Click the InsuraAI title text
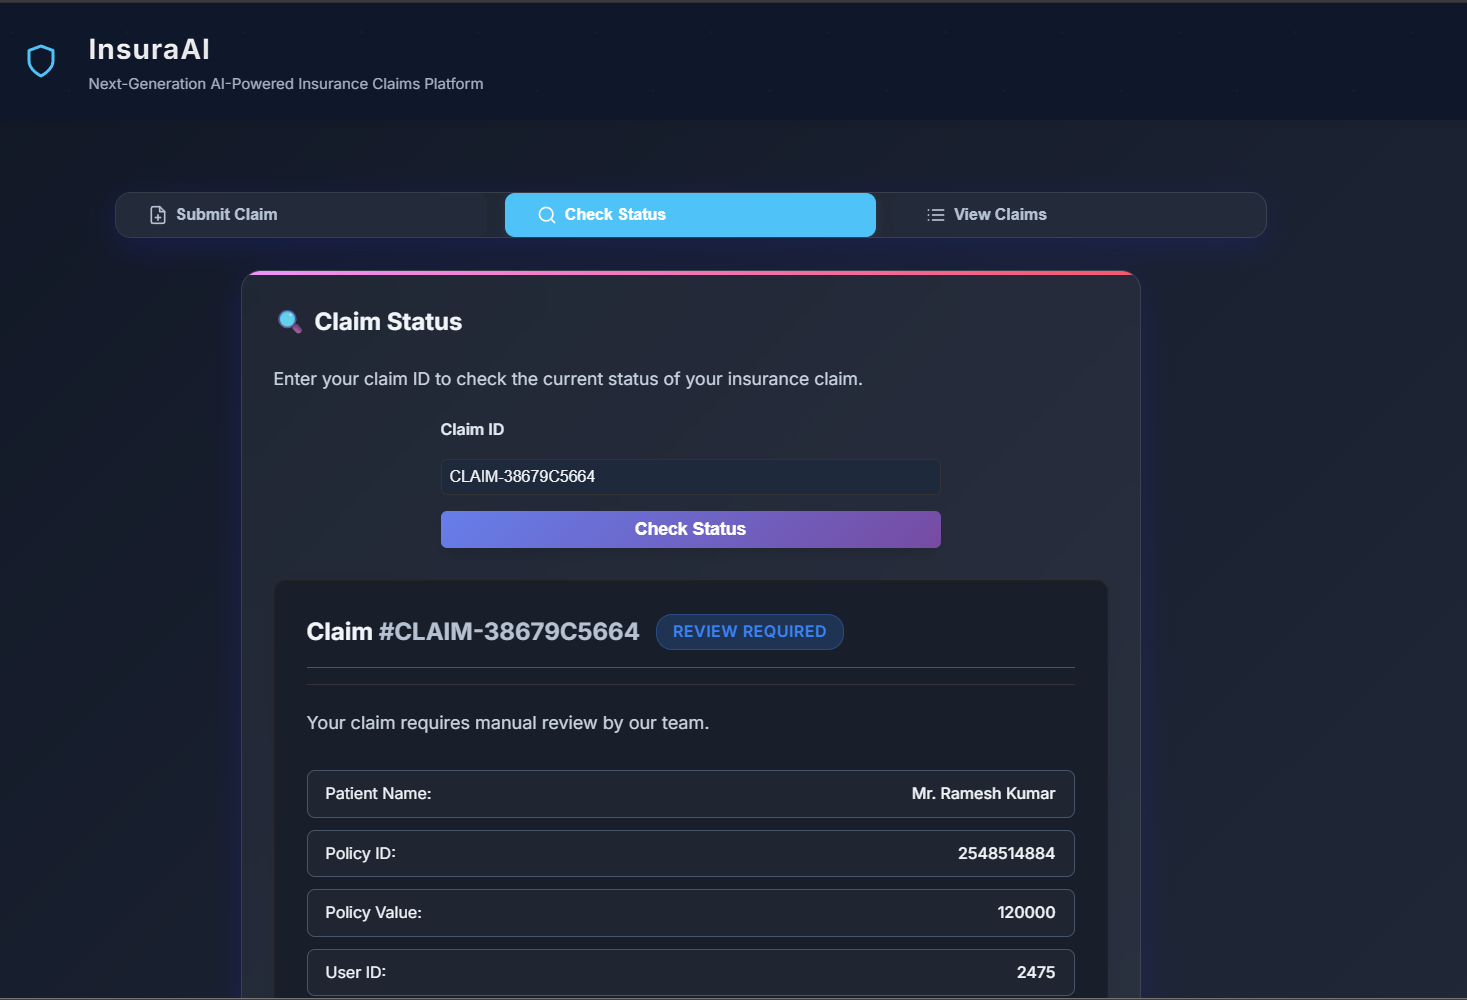Screen dimensions: 1467x1000 coord(149,49)
